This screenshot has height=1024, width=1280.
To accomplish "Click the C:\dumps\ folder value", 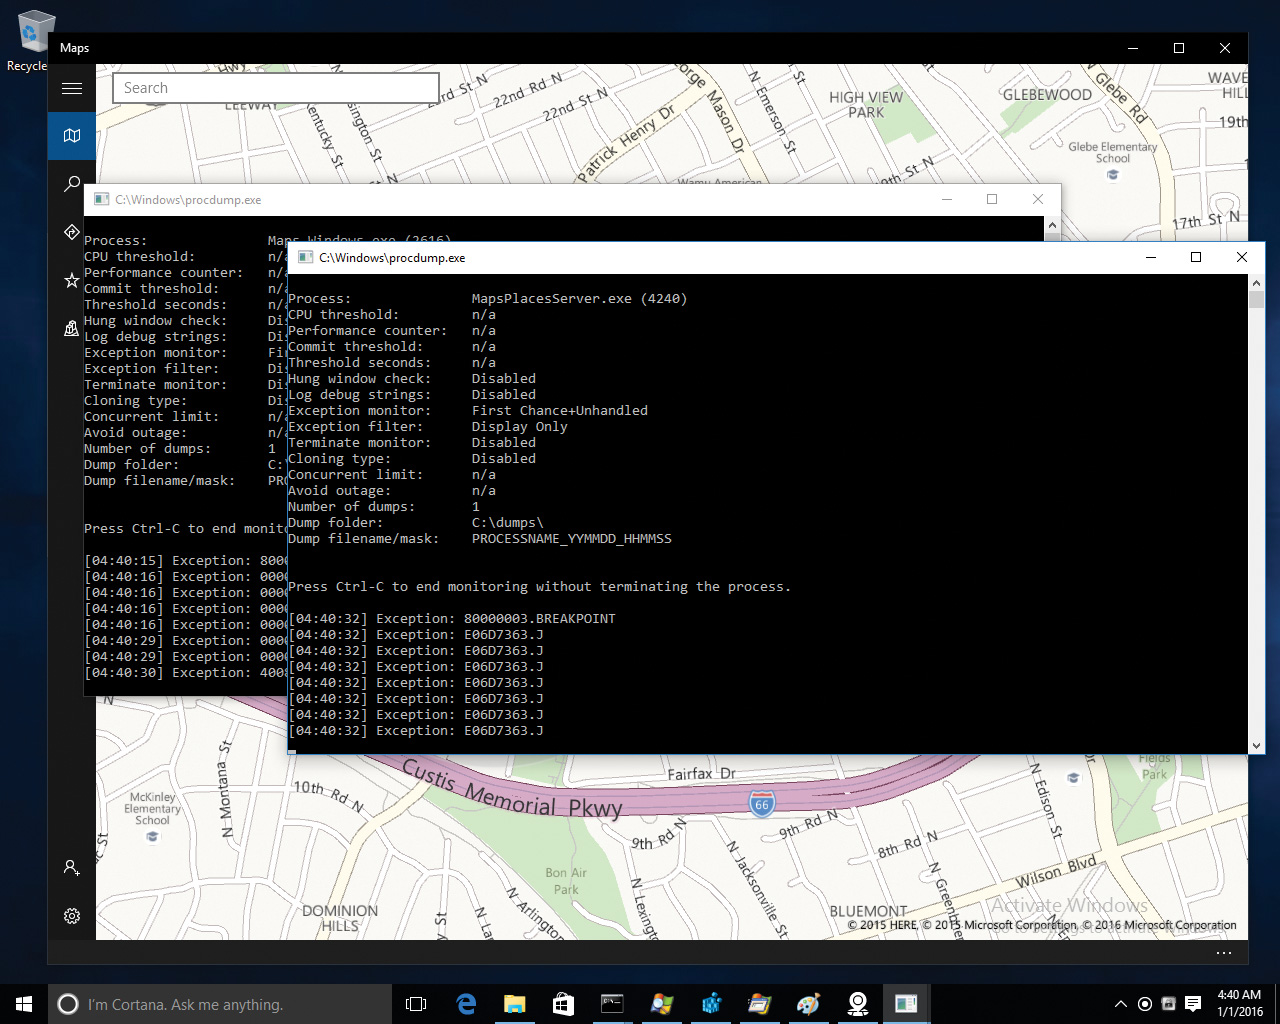I will tap(508, 522).
